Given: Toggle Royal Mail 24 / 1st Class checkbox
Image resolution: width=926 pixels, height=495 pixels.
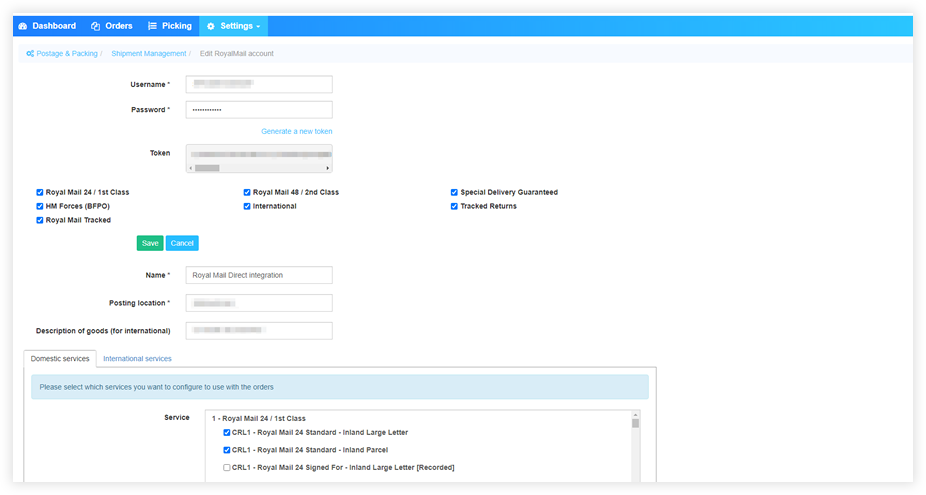Looking at the screenshot, I should [40, 193].
